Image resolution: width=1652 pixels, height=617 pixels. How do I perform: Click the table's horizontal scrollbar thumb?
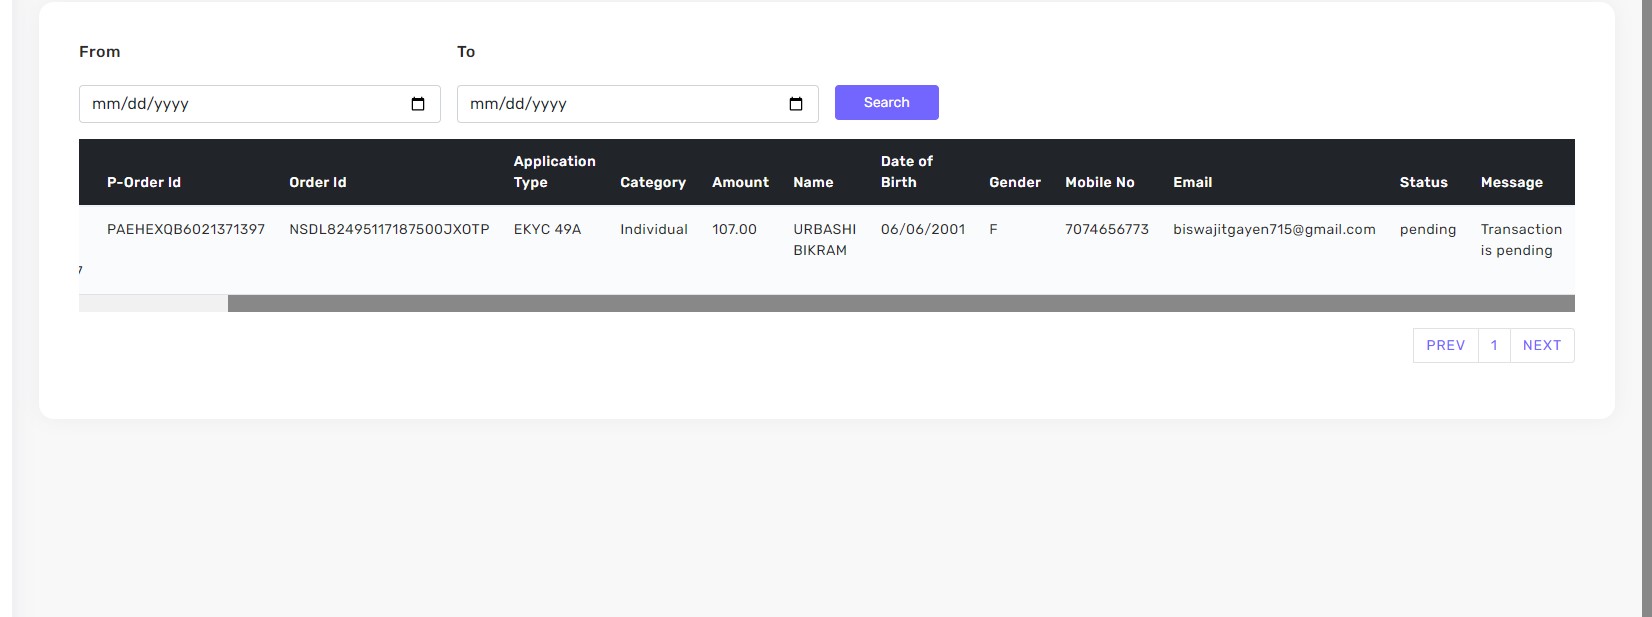(900, 303)
